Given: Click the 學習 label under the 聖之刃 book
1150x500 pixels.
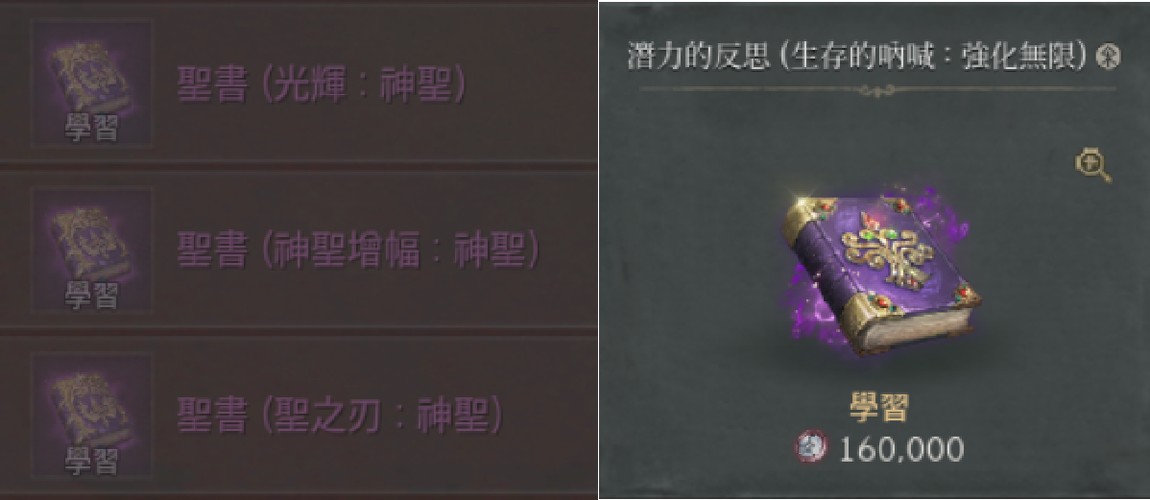Looking at the screenshot, I should [92, 460].
